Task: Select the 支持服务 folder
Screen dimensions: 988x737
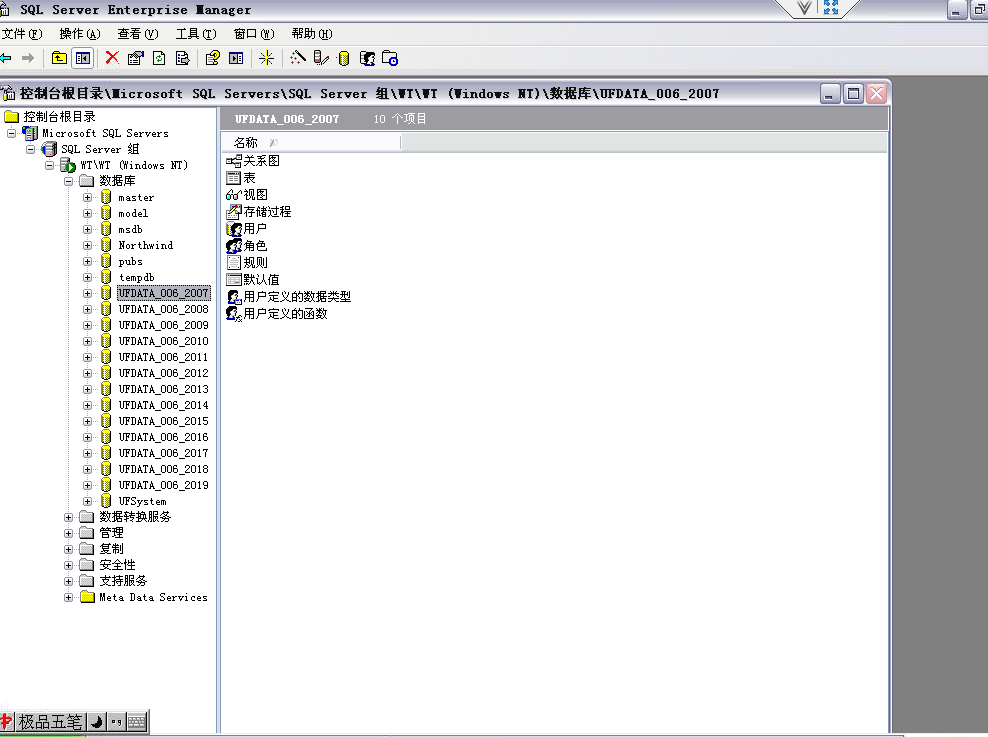Action: click(123, 581)
